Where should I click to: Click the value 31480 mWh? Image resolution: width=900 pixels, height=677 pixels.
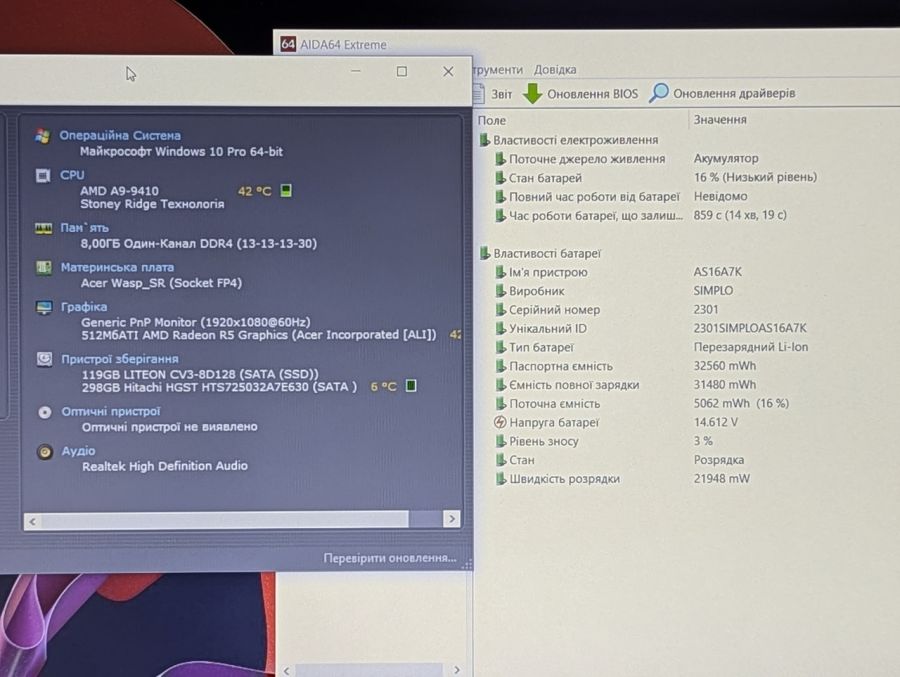pyautogui.click(x=724, y=384)
